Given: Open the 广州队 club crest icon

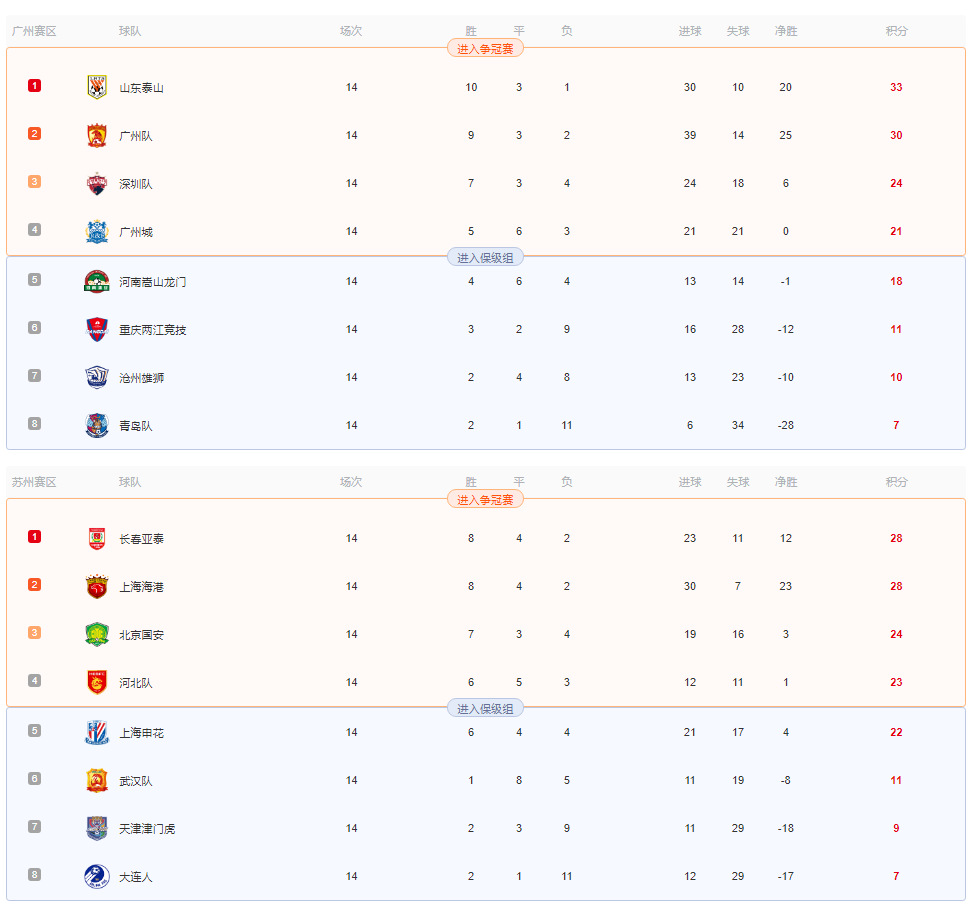Looking at the screenshot, I should [97, 135].
